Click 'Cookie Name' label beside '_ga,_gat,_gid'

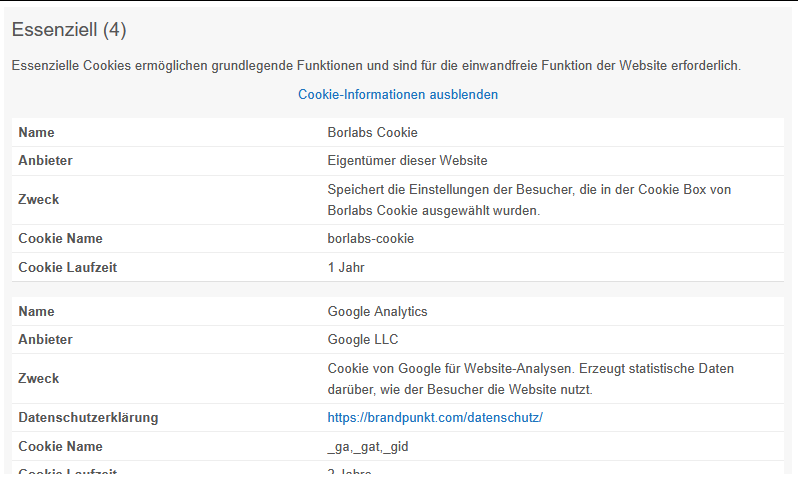coord(61,447)
